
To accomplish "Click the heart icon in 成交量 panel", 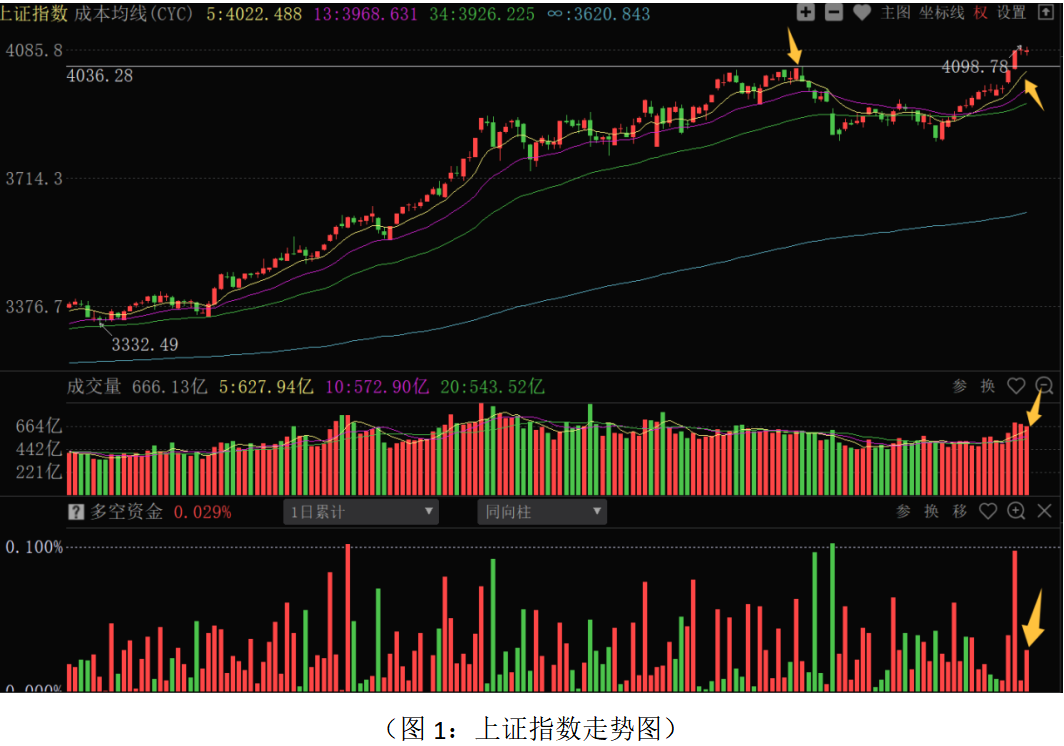I will click(x=1016, y=386).
